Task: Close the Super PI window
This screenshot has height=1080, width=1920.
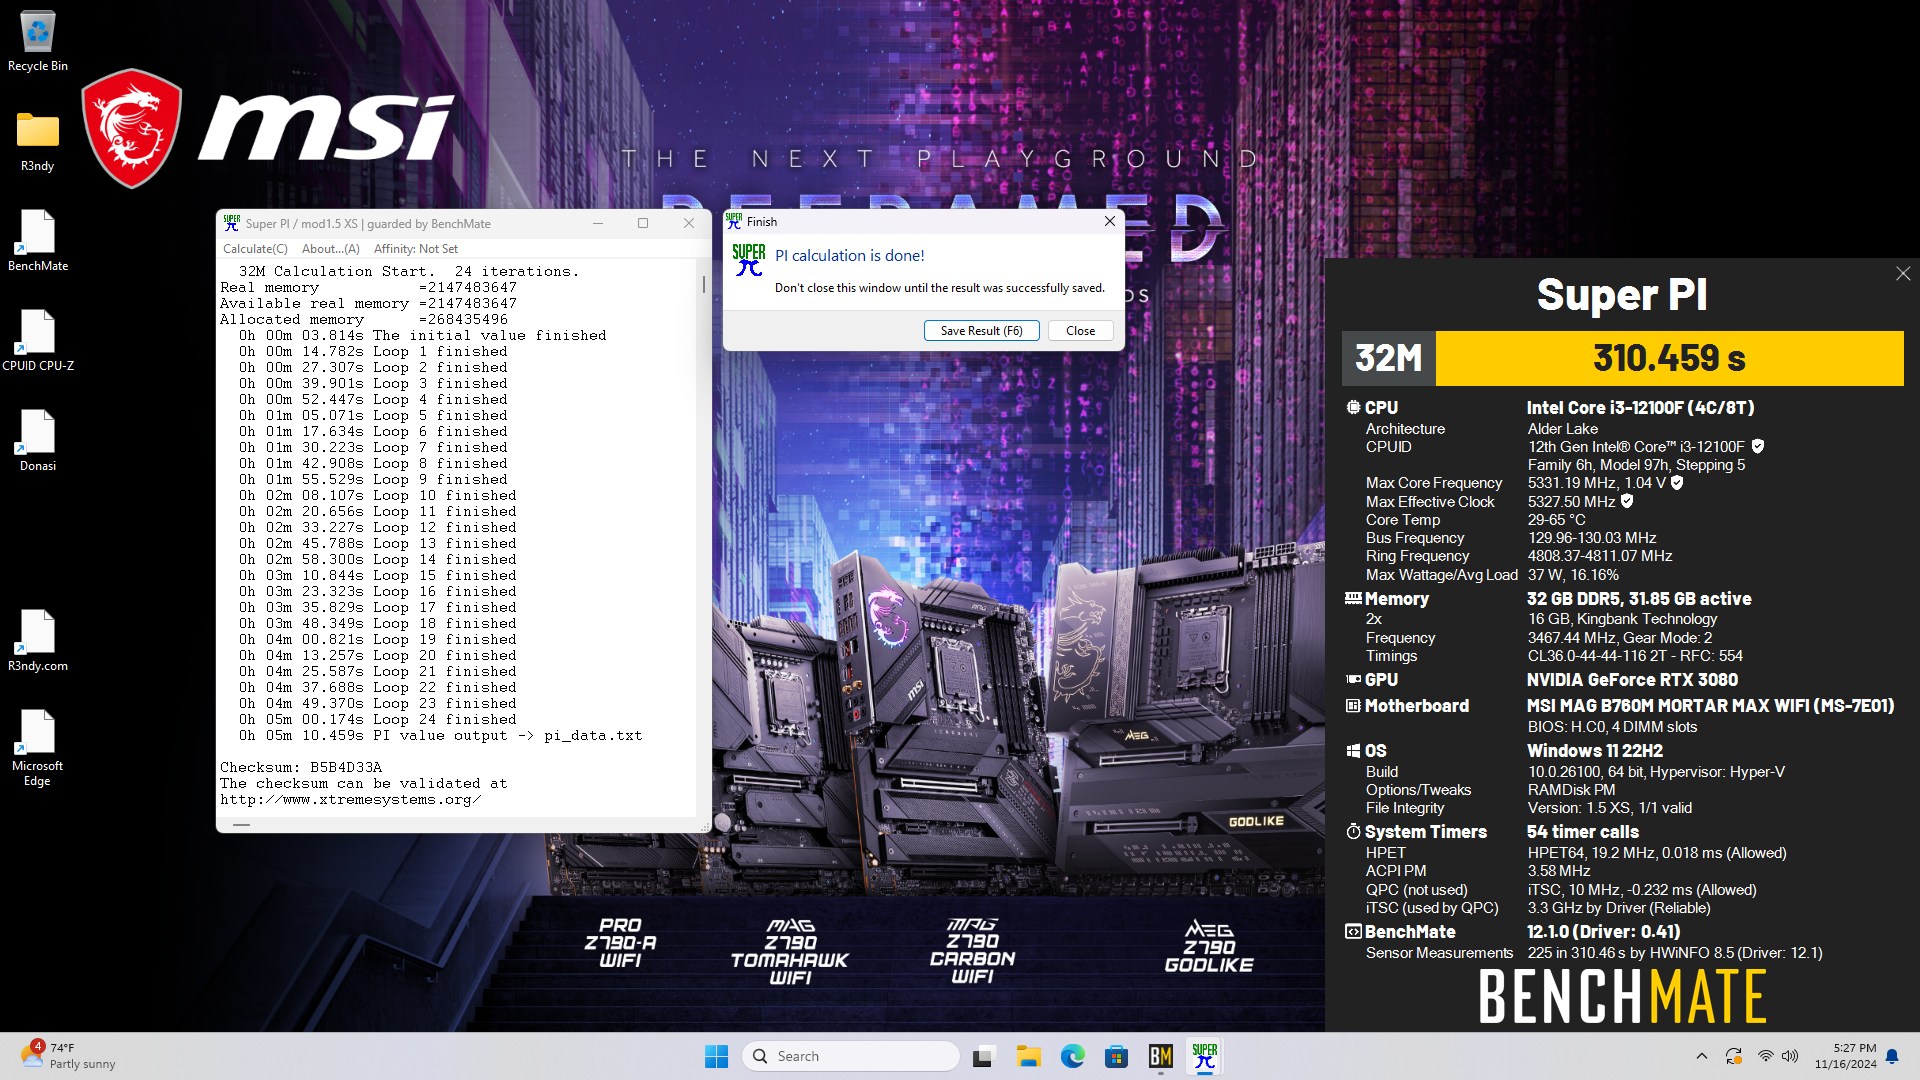Action: (688, 223)
